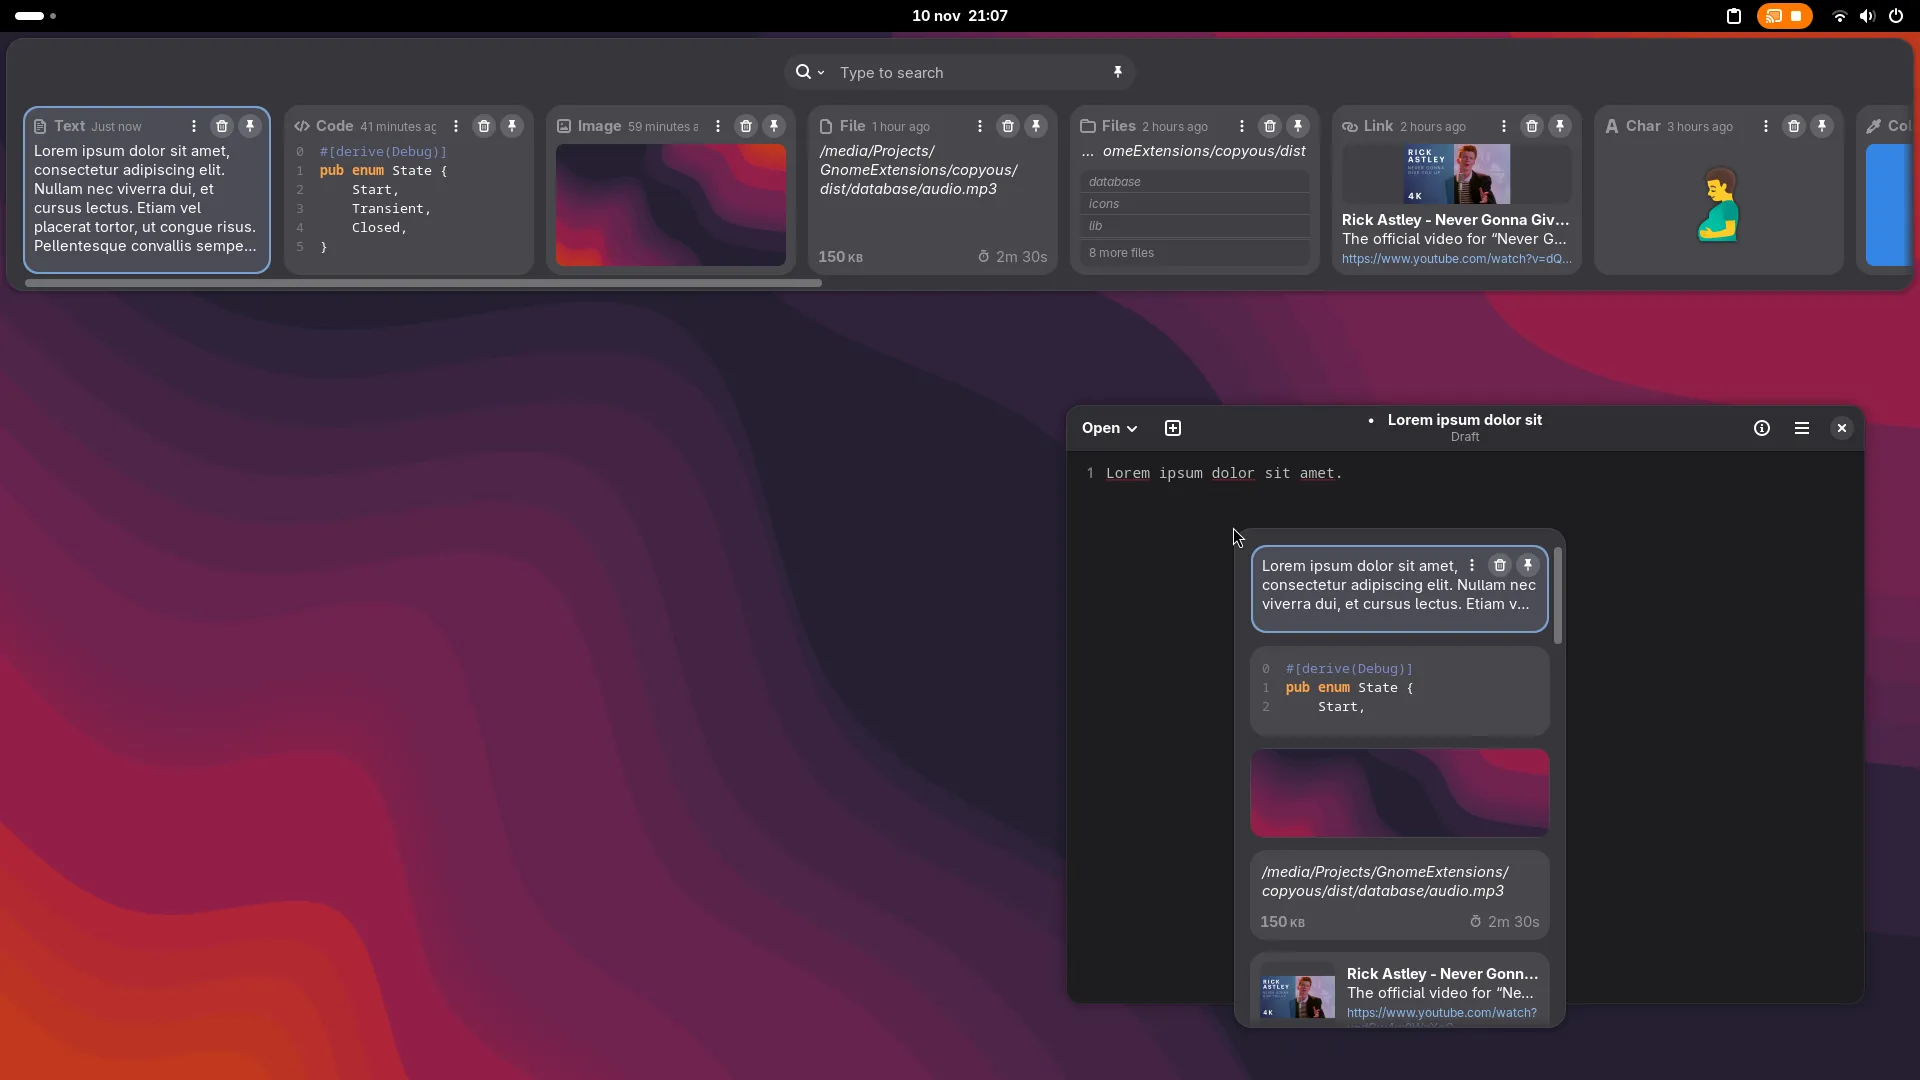Open more options for Code entry

click(x=456, y=126)
